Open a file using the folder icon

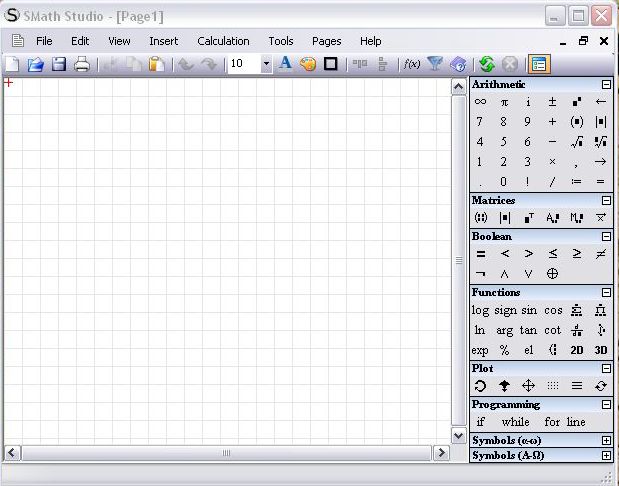pos(36,64)
